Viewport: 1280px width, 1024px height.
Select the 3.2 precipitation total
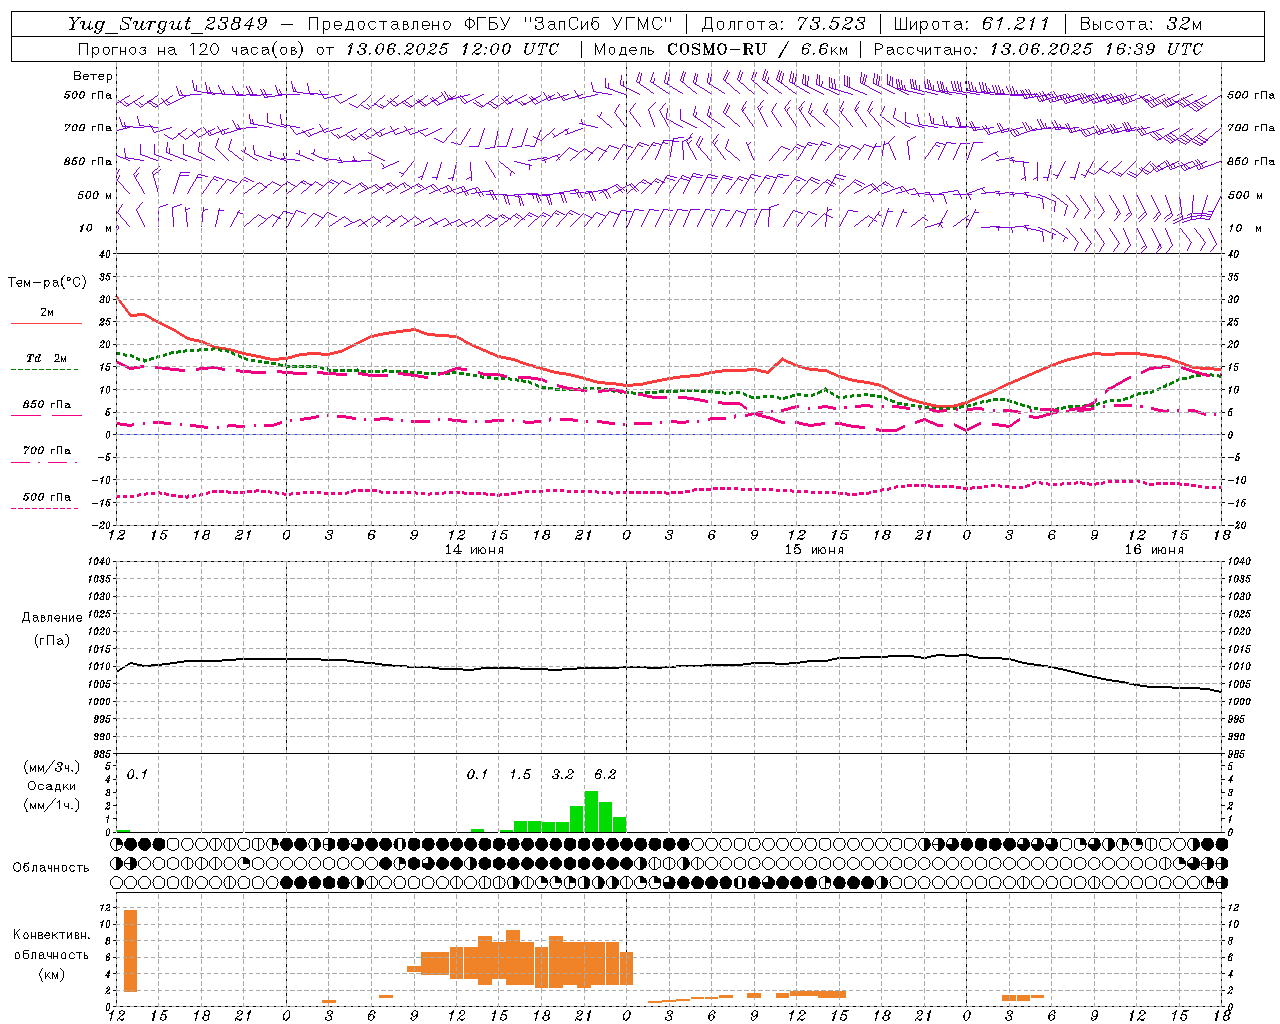click(x=563, y=774)
